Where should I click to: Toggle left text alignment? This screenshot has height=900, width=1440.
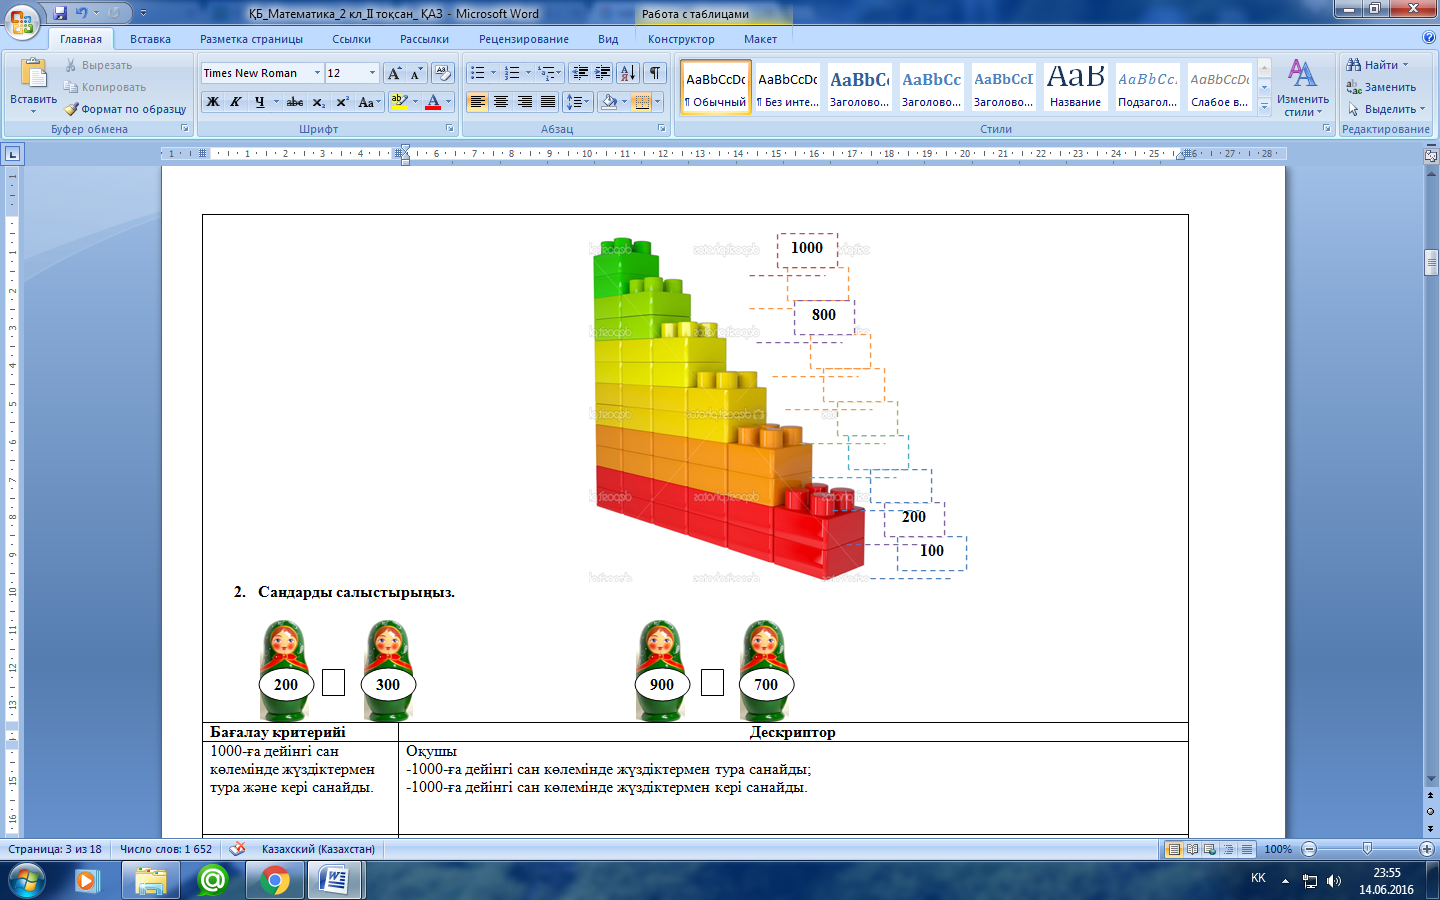(x=478, y=102)
